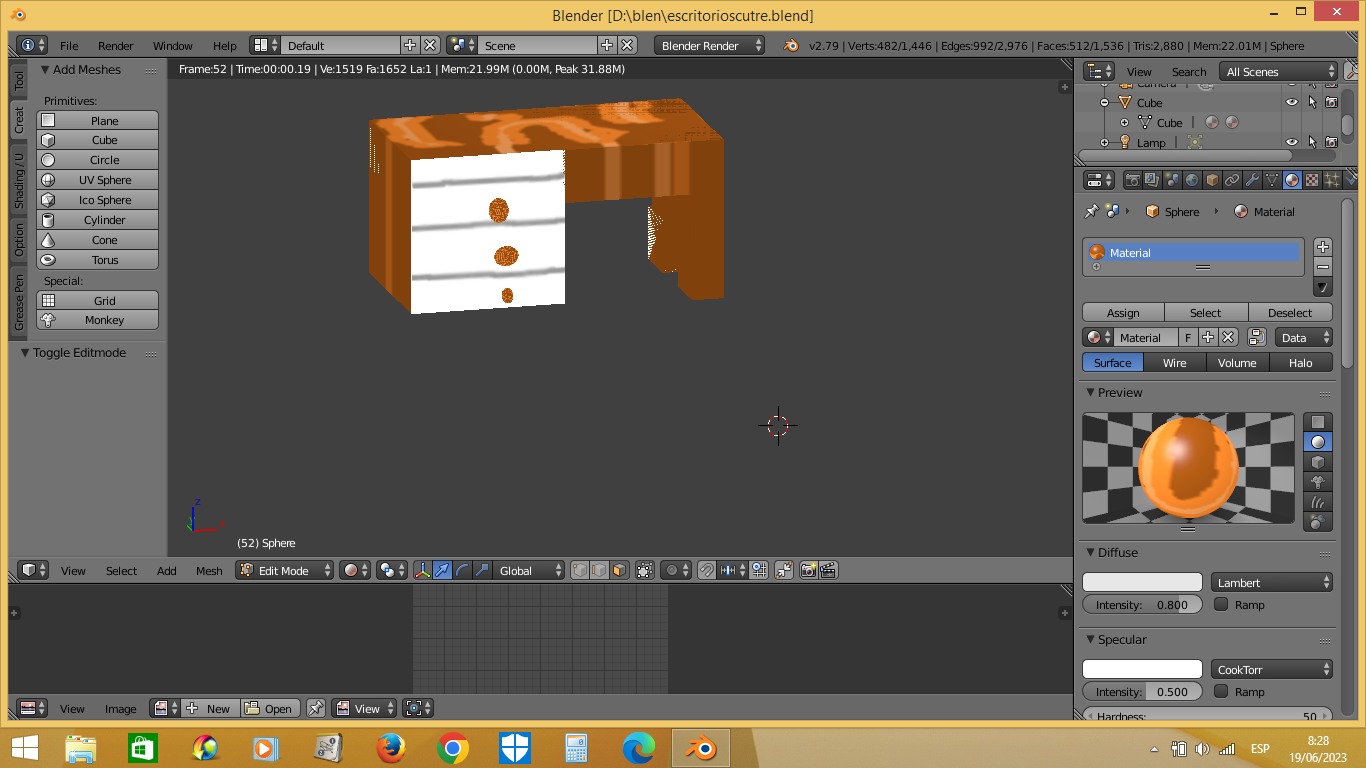1366x768 pixels.
Task: Open the Render Layers properties tab icon
Action: [1152, 180]
